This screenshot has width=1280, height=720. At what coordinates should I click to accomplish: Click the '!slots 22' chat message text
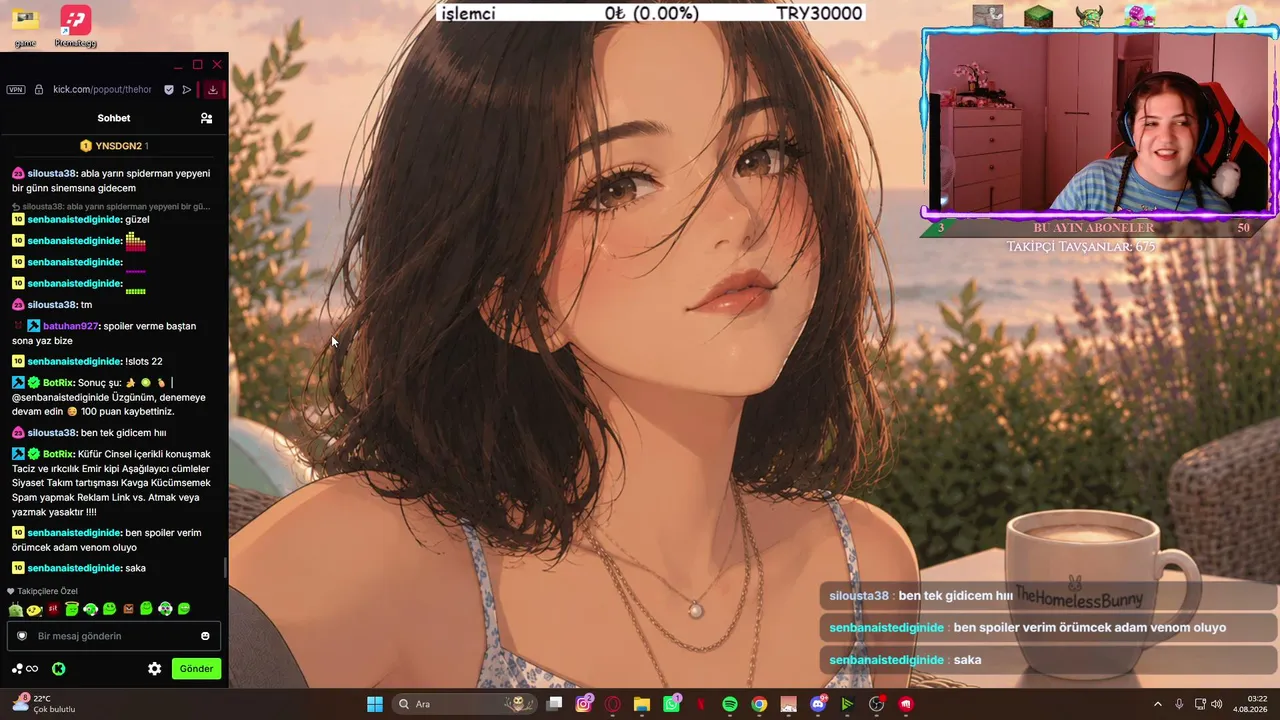(x=144, y=361)
